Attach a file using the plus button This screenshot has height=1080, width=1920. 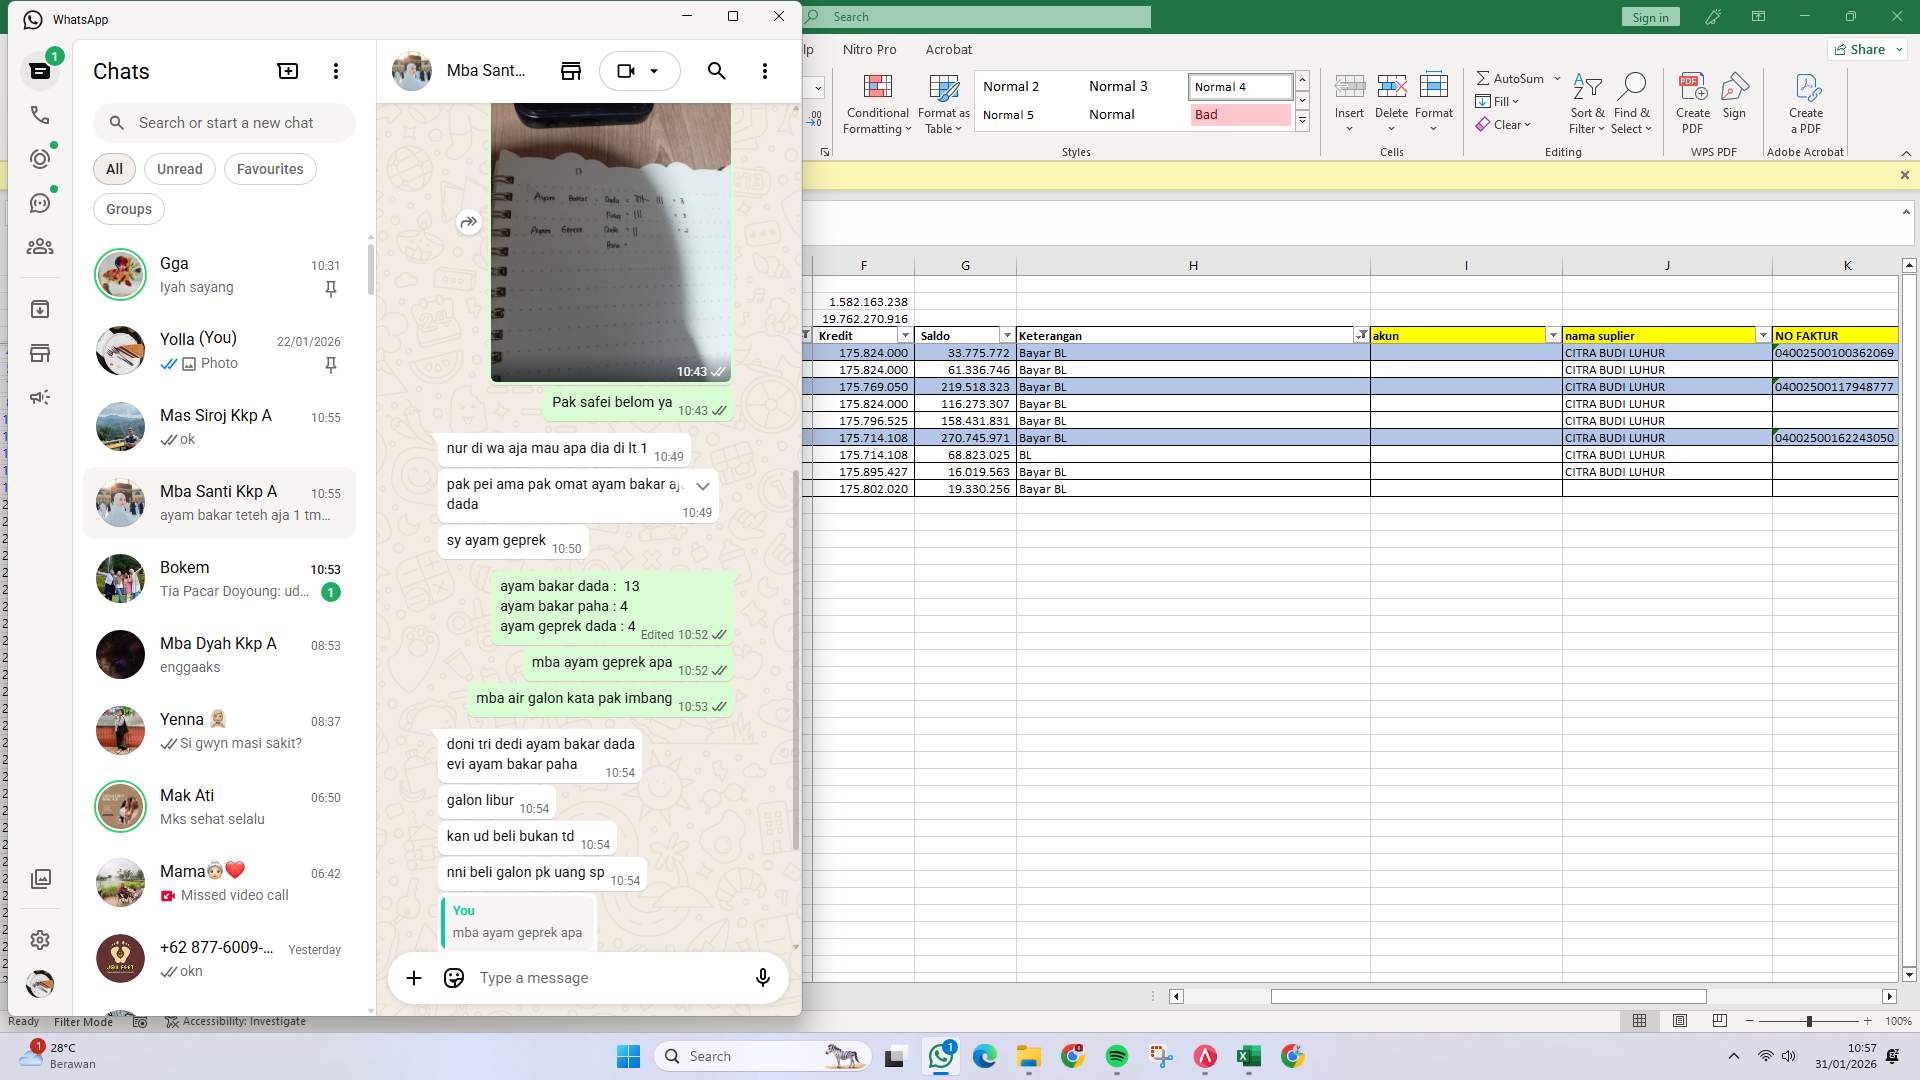pyautogui.click(x=414, y=977)
